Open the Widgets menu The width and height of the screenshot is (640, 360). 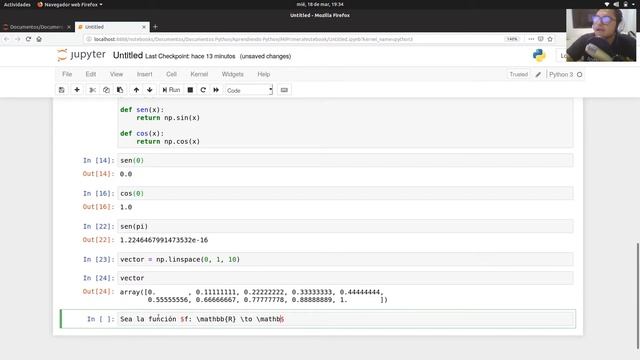click(x=233, y=74)
